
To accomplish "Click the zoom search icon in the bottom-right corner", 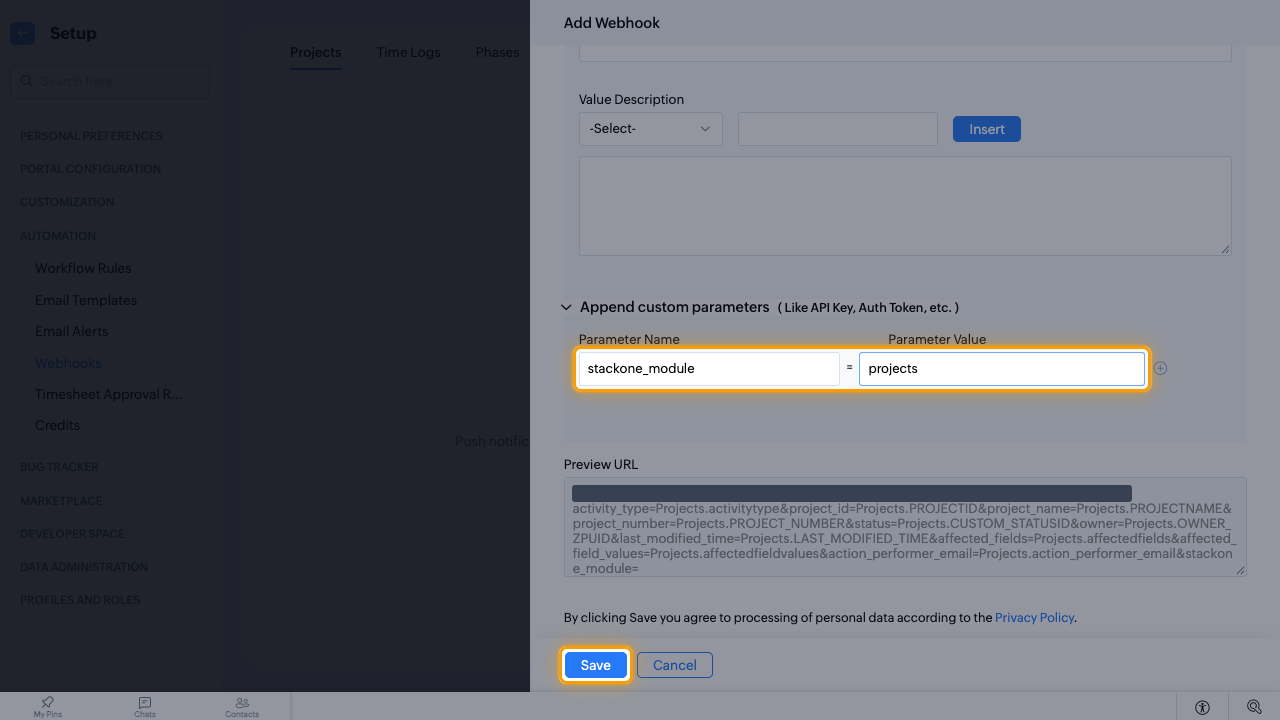I will tap(1254, 707).
